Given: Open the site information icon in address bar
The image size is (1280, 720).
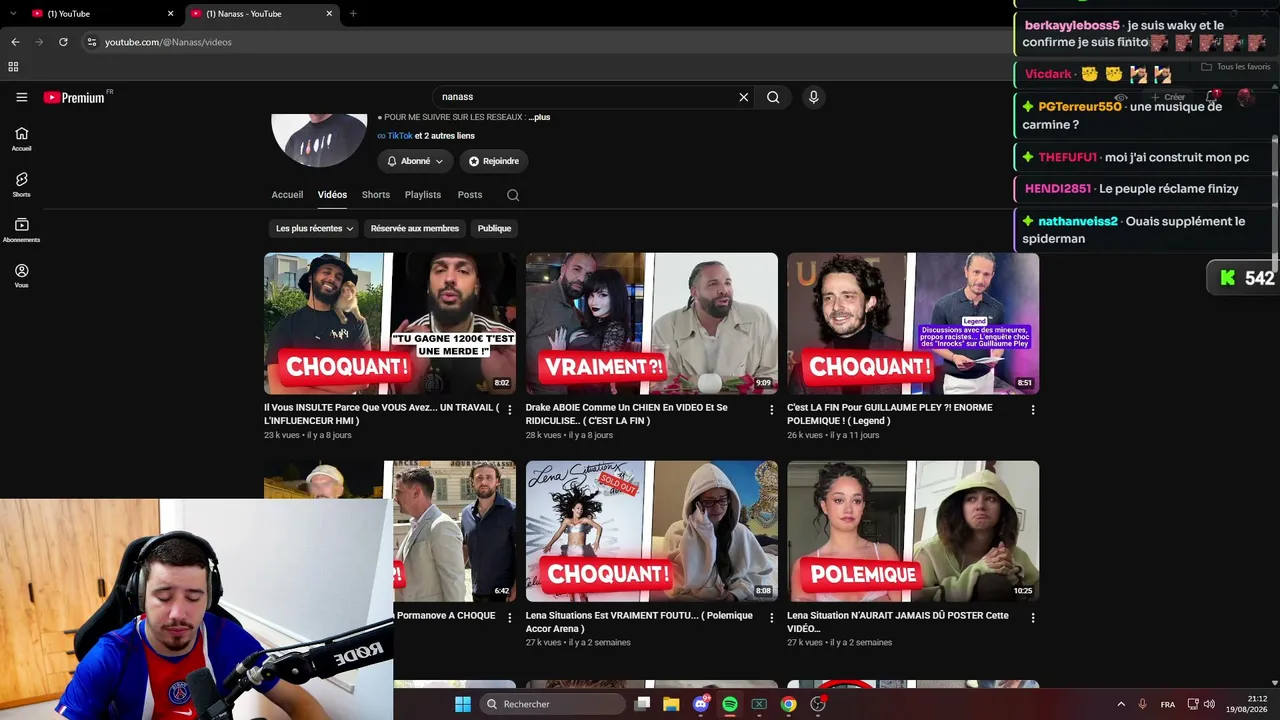Looking at the screenshot, I should (x=92, y=42).
